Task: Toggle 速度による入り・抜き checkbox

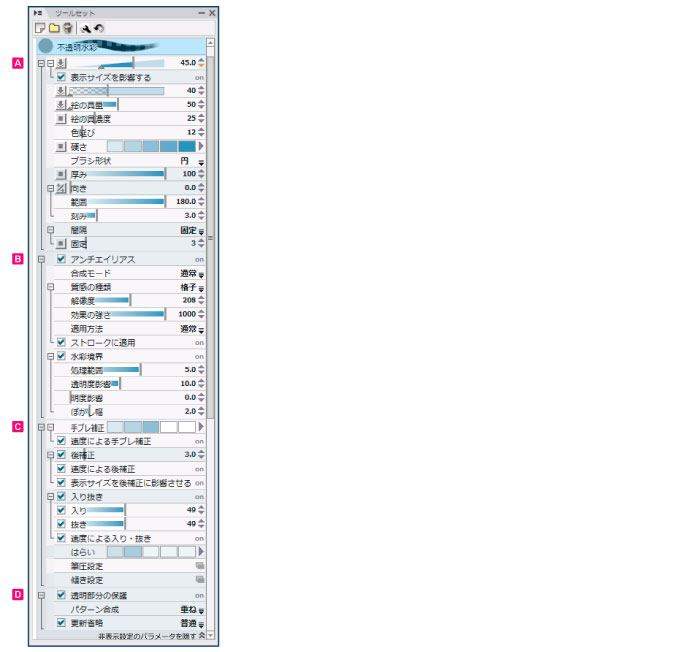Action: click(61, 538)
